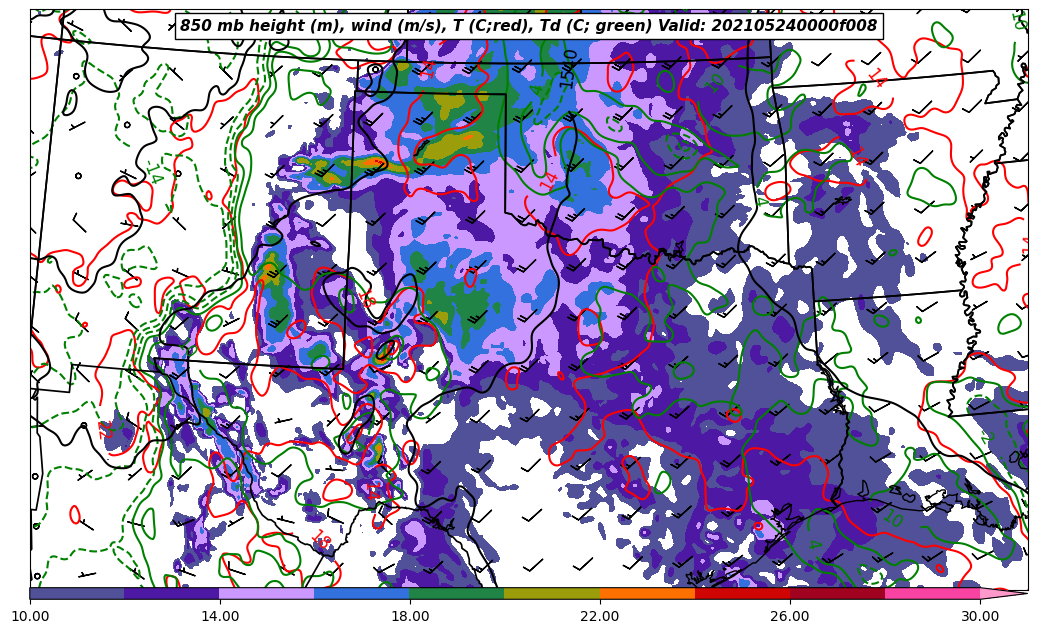Select the green 18–20 colorbar segment
The height and width of the screenshot is (633, 1037).
pos(457,593)
